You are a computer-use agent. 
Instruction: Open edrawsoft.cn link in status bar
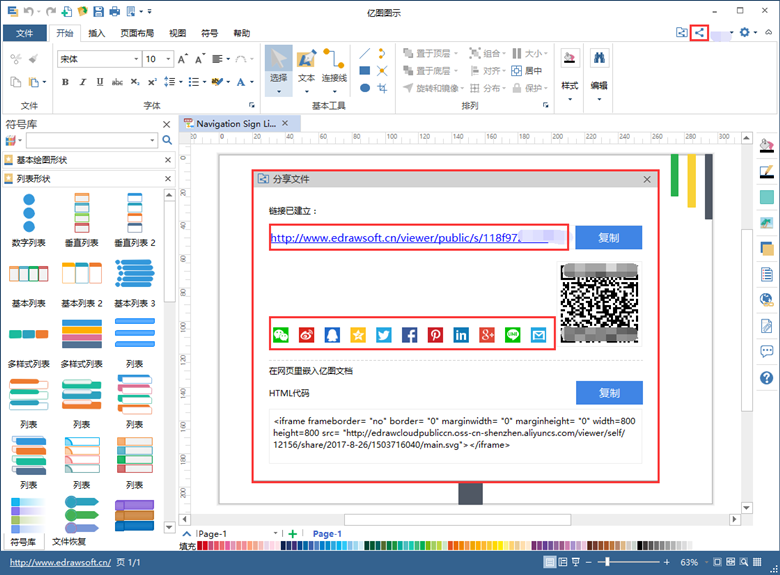(60, 562)
